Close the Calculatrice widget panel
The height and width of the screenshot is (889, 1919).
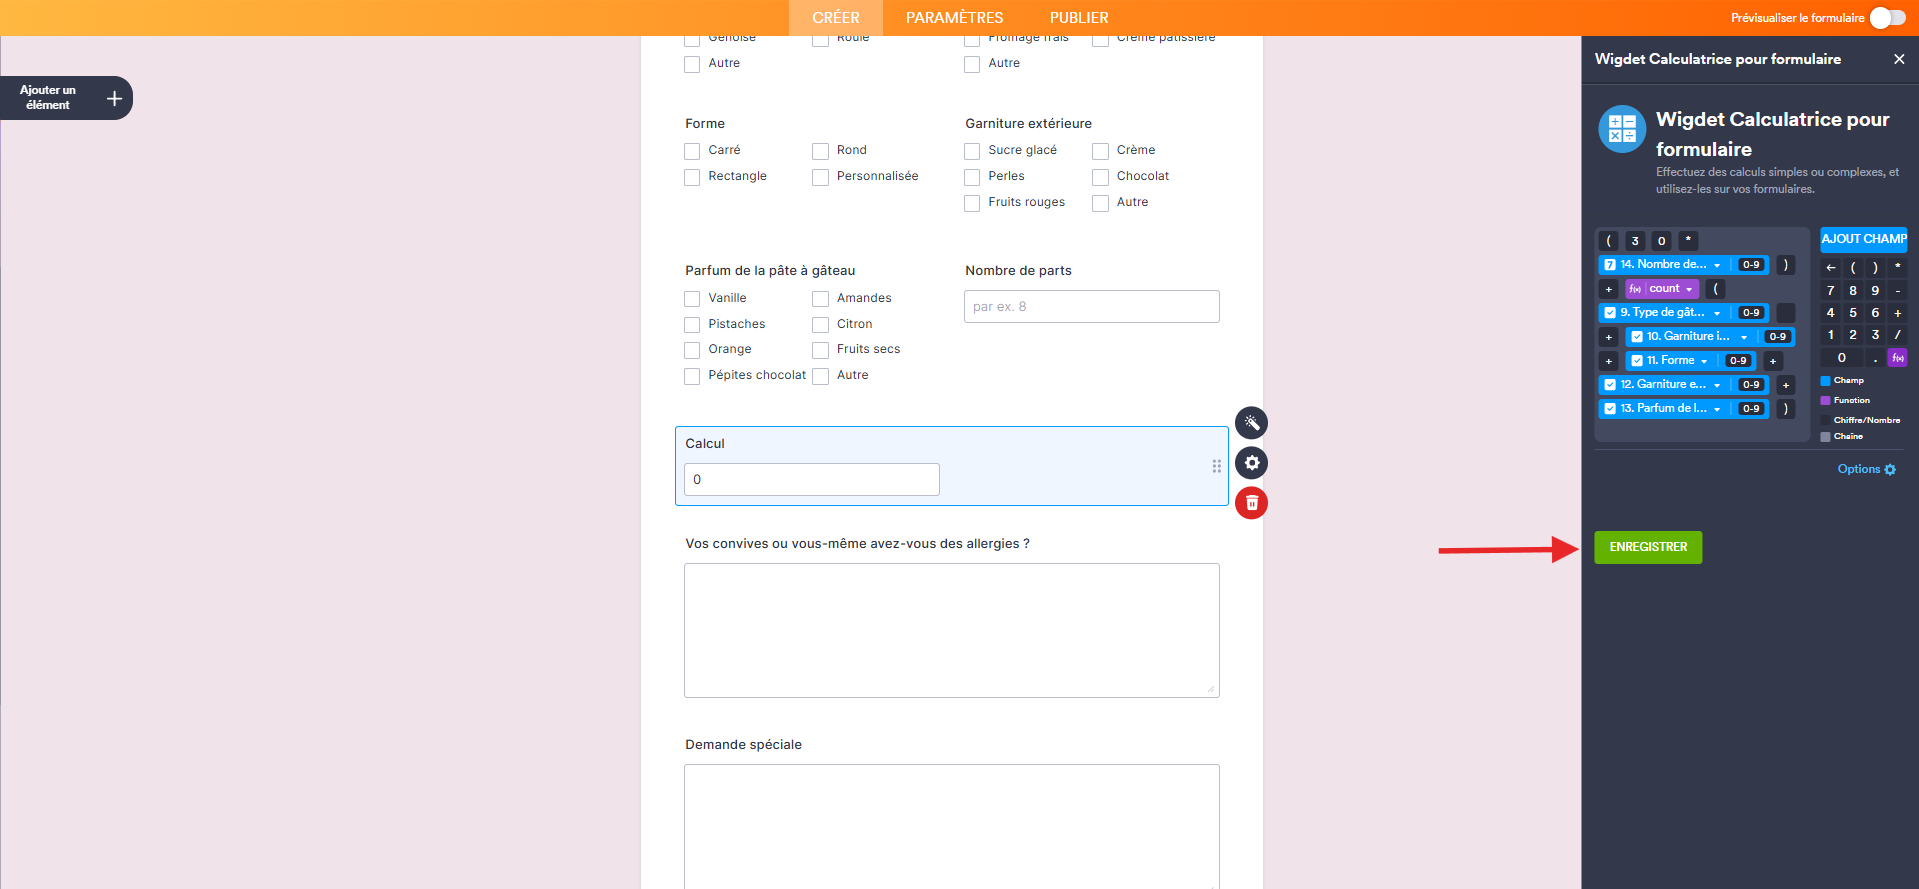[x=1898, y=59]
